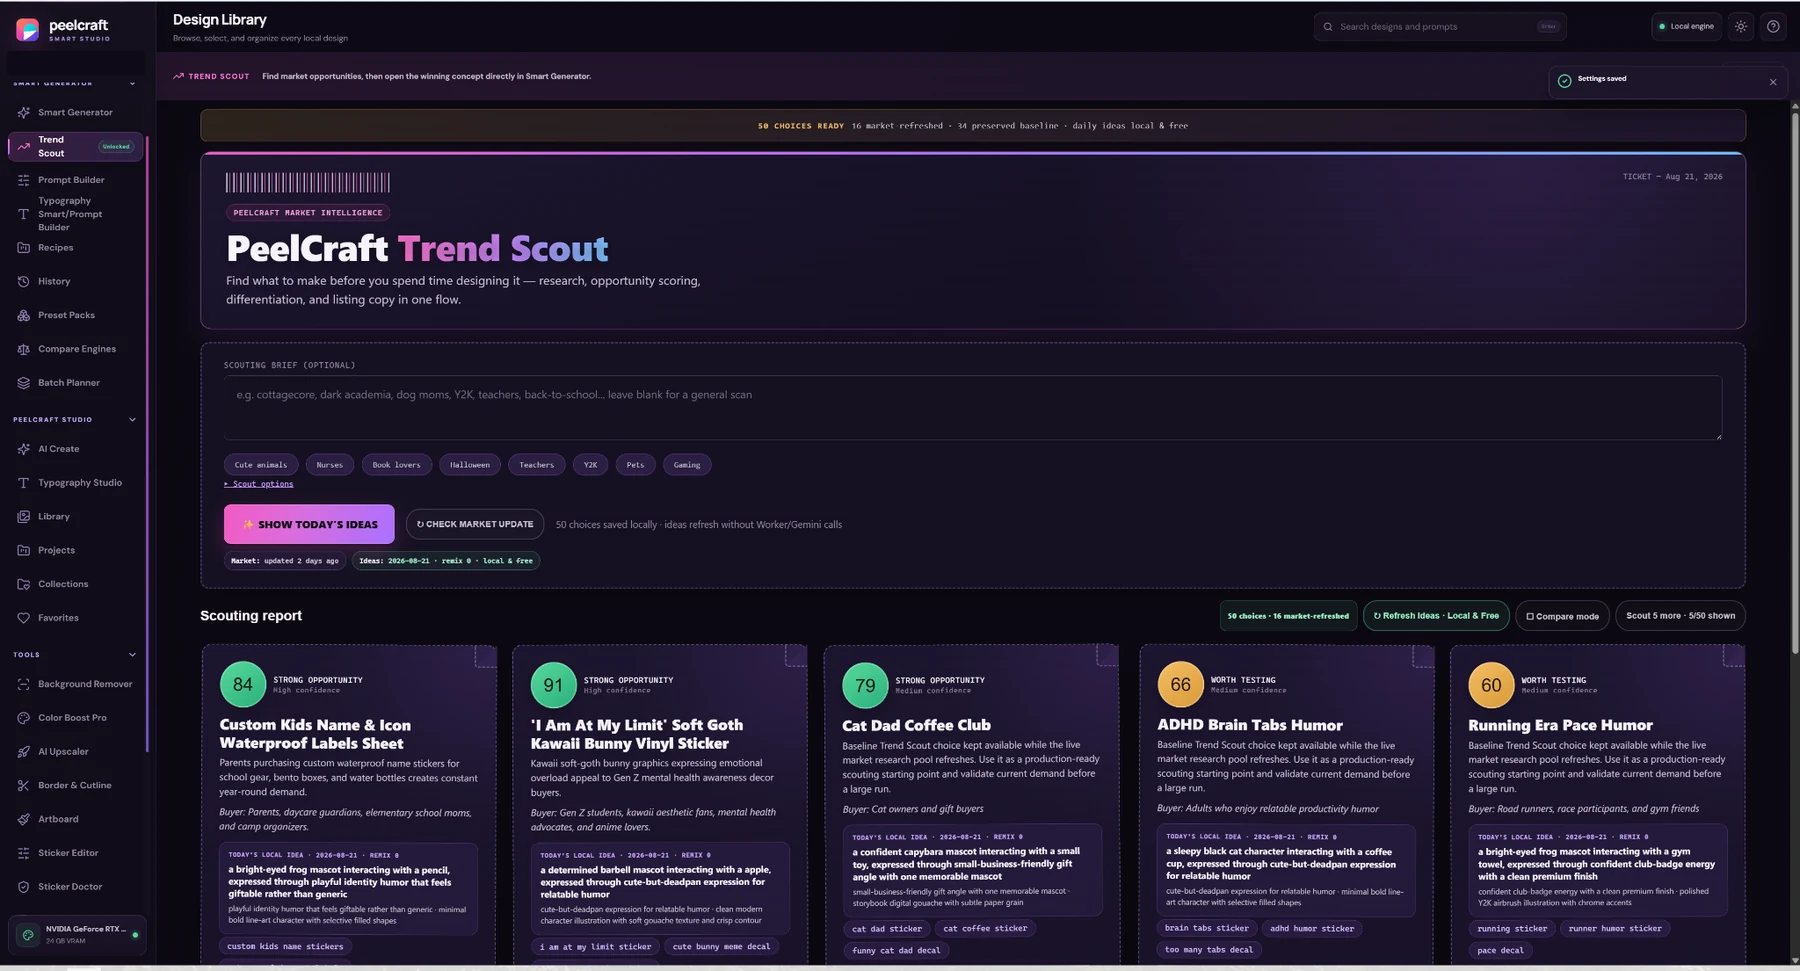The height and width of the screenshot is (971, 1800).
Task: Click Refresh Ideas Local & Free
Action: coord(1436,616)
